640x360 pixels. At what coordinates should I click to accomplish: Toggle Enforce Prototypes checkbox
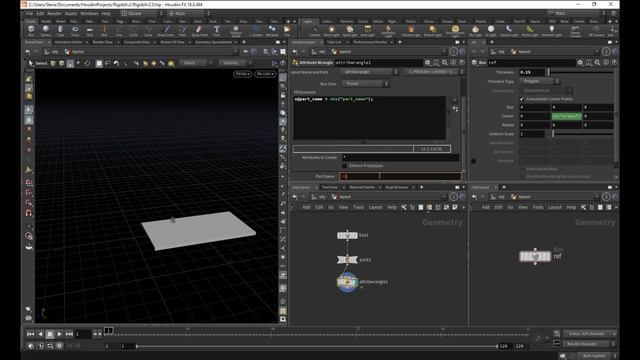[344, 166]
